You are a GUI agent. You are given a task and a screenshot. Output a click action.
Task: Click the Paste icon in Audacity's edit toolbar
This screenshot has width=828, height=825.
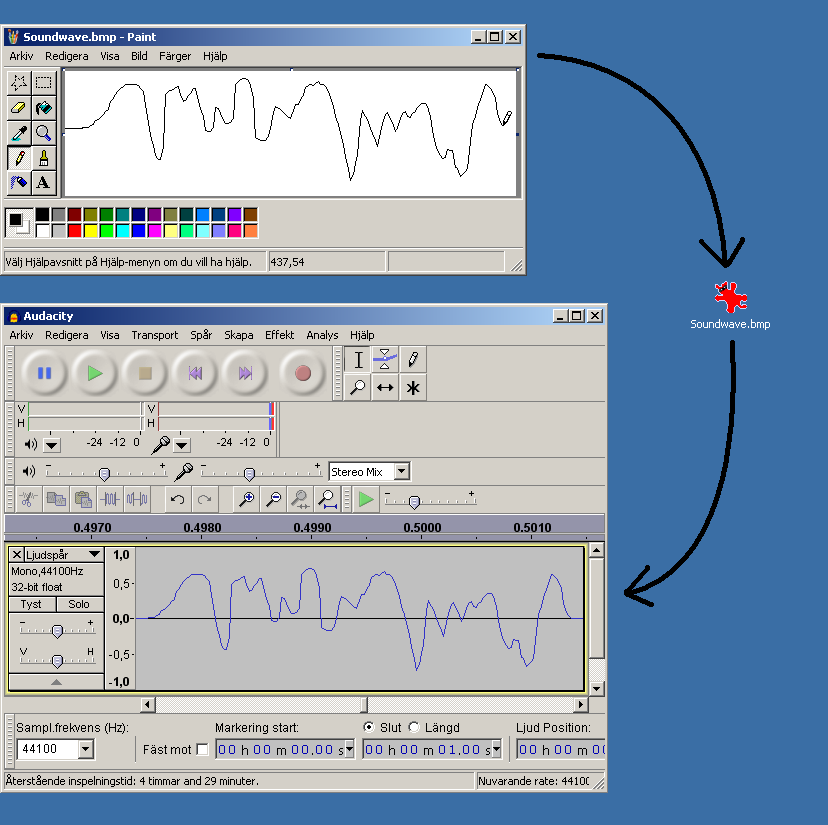[x=83, y=499]
